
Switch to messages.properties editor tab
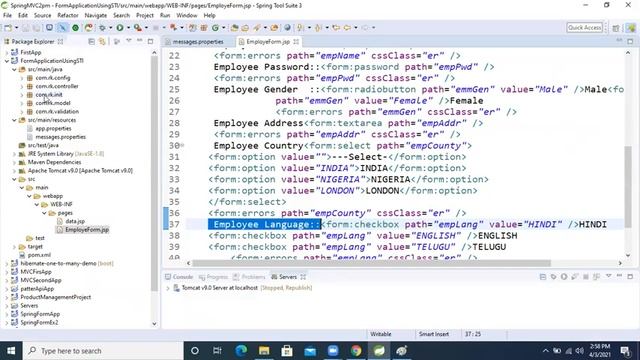point(198,42)
